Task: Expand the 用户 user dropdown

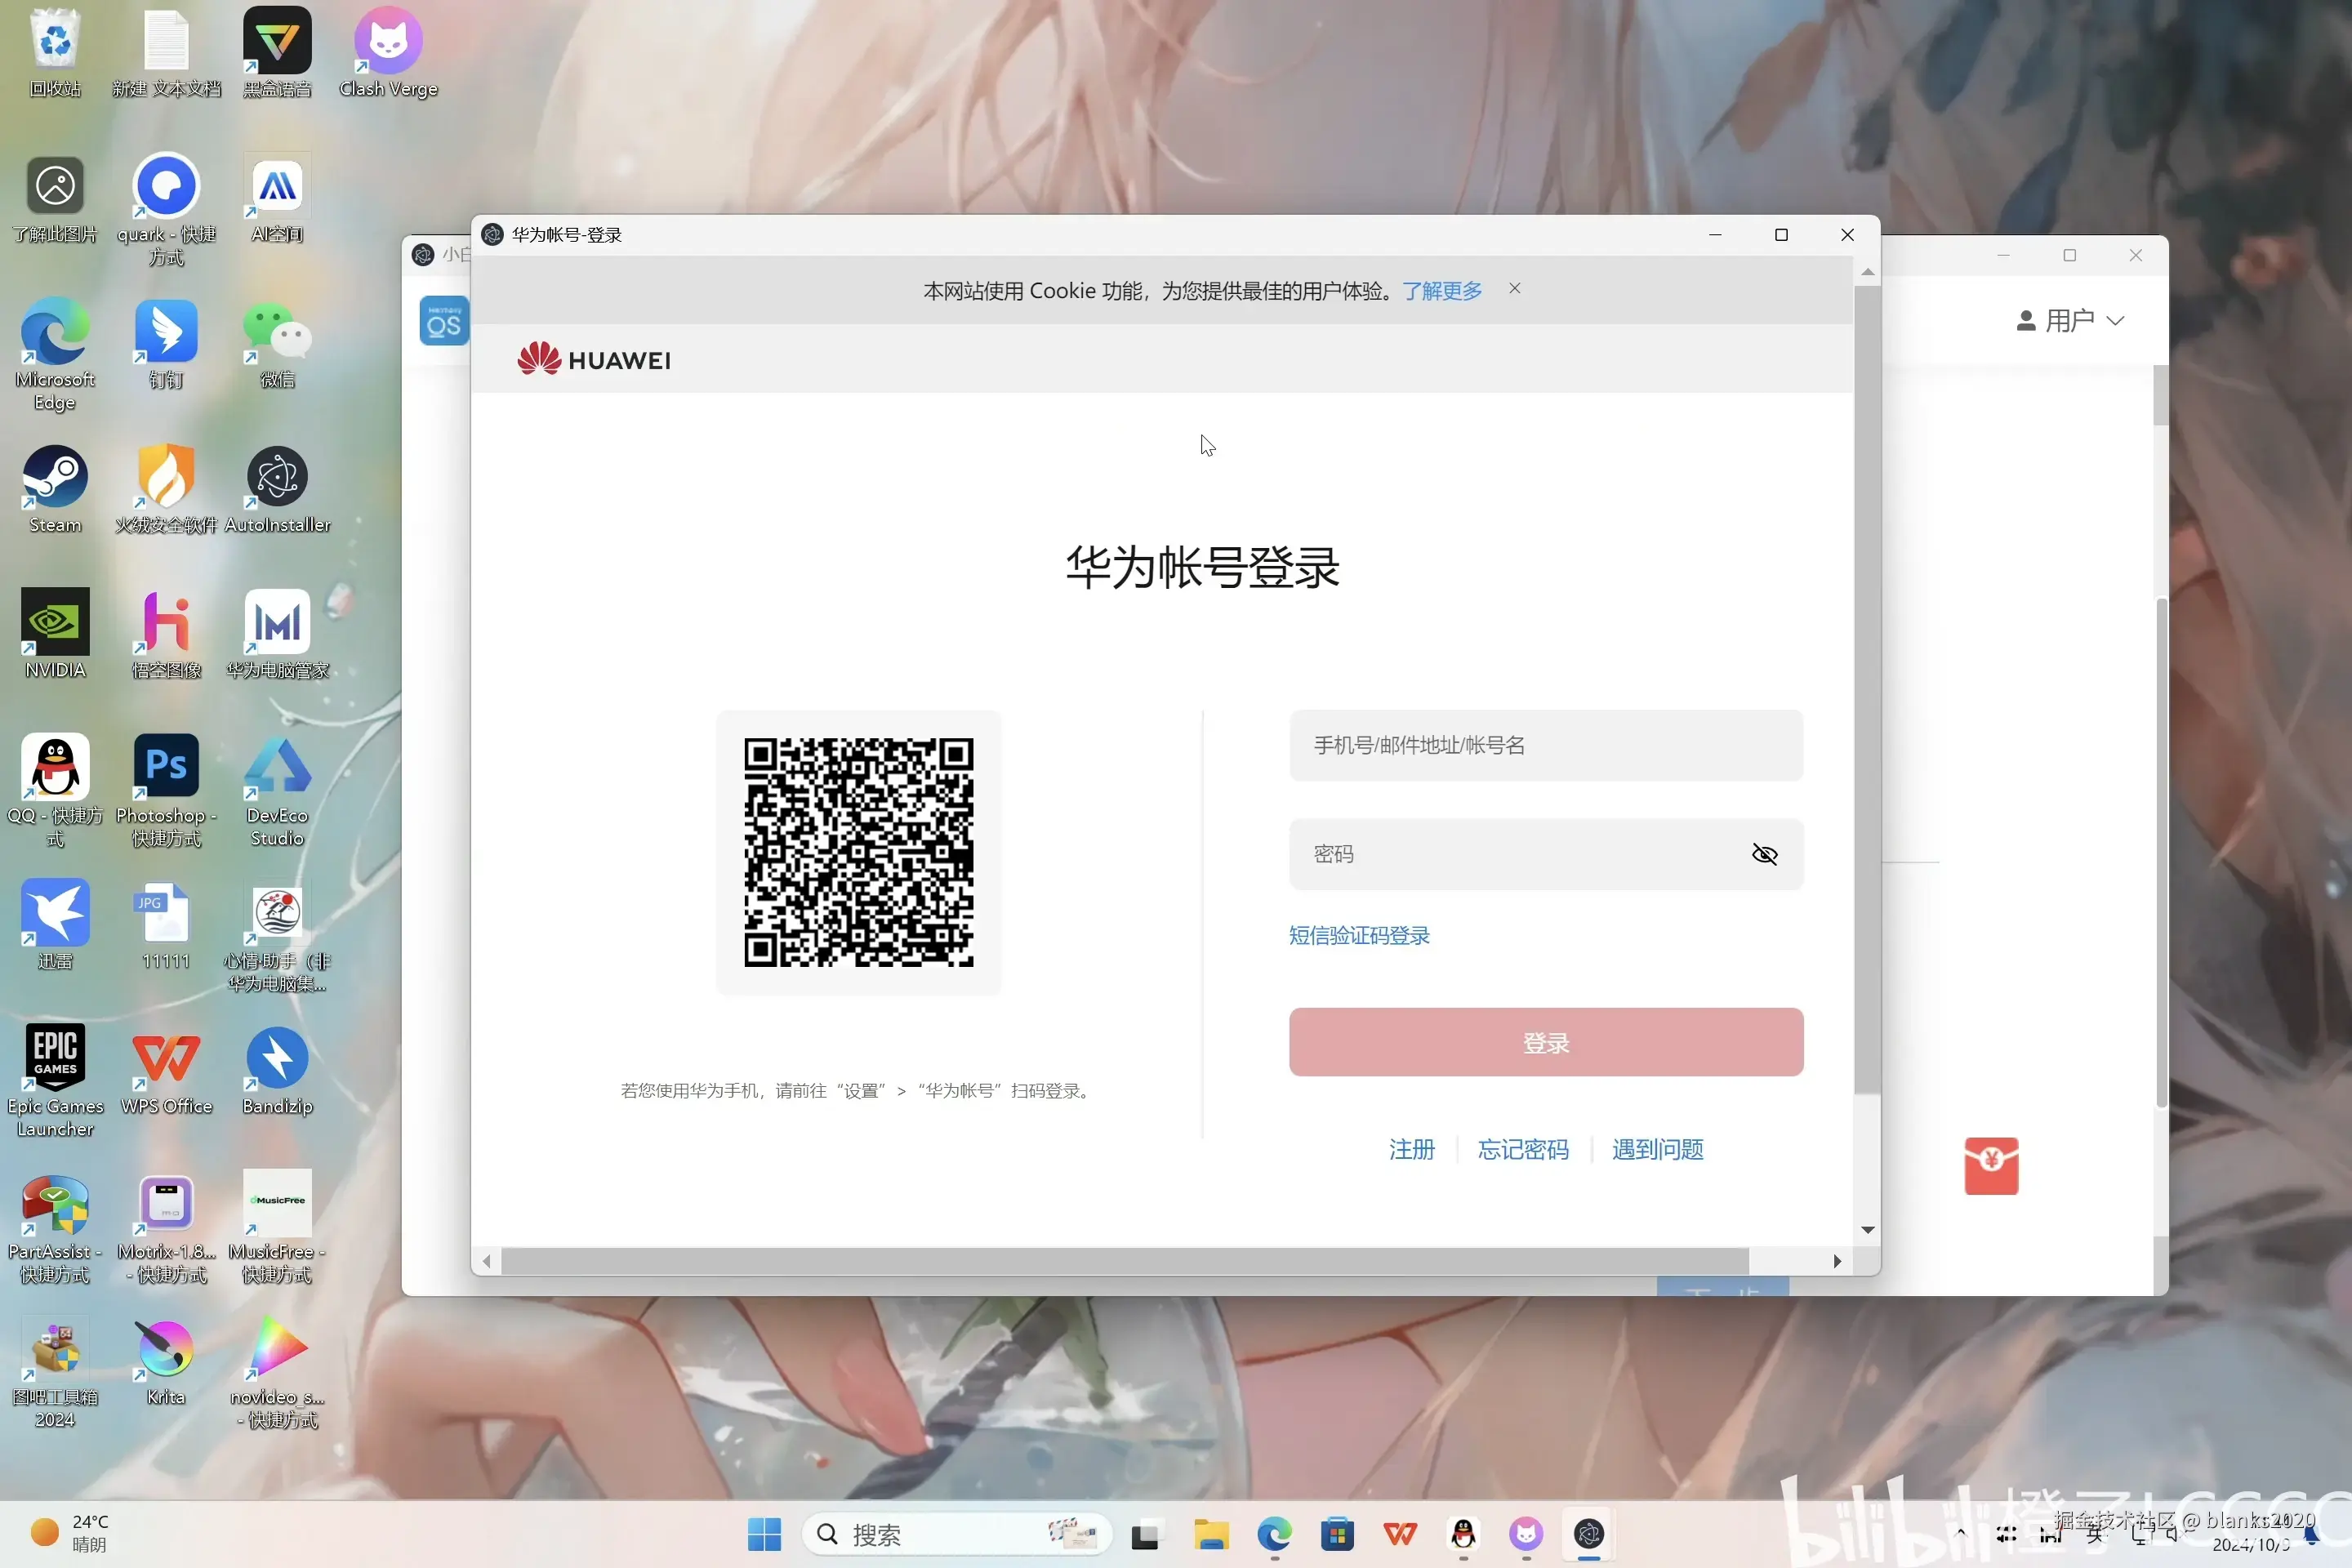Action: click(2069, 321)
